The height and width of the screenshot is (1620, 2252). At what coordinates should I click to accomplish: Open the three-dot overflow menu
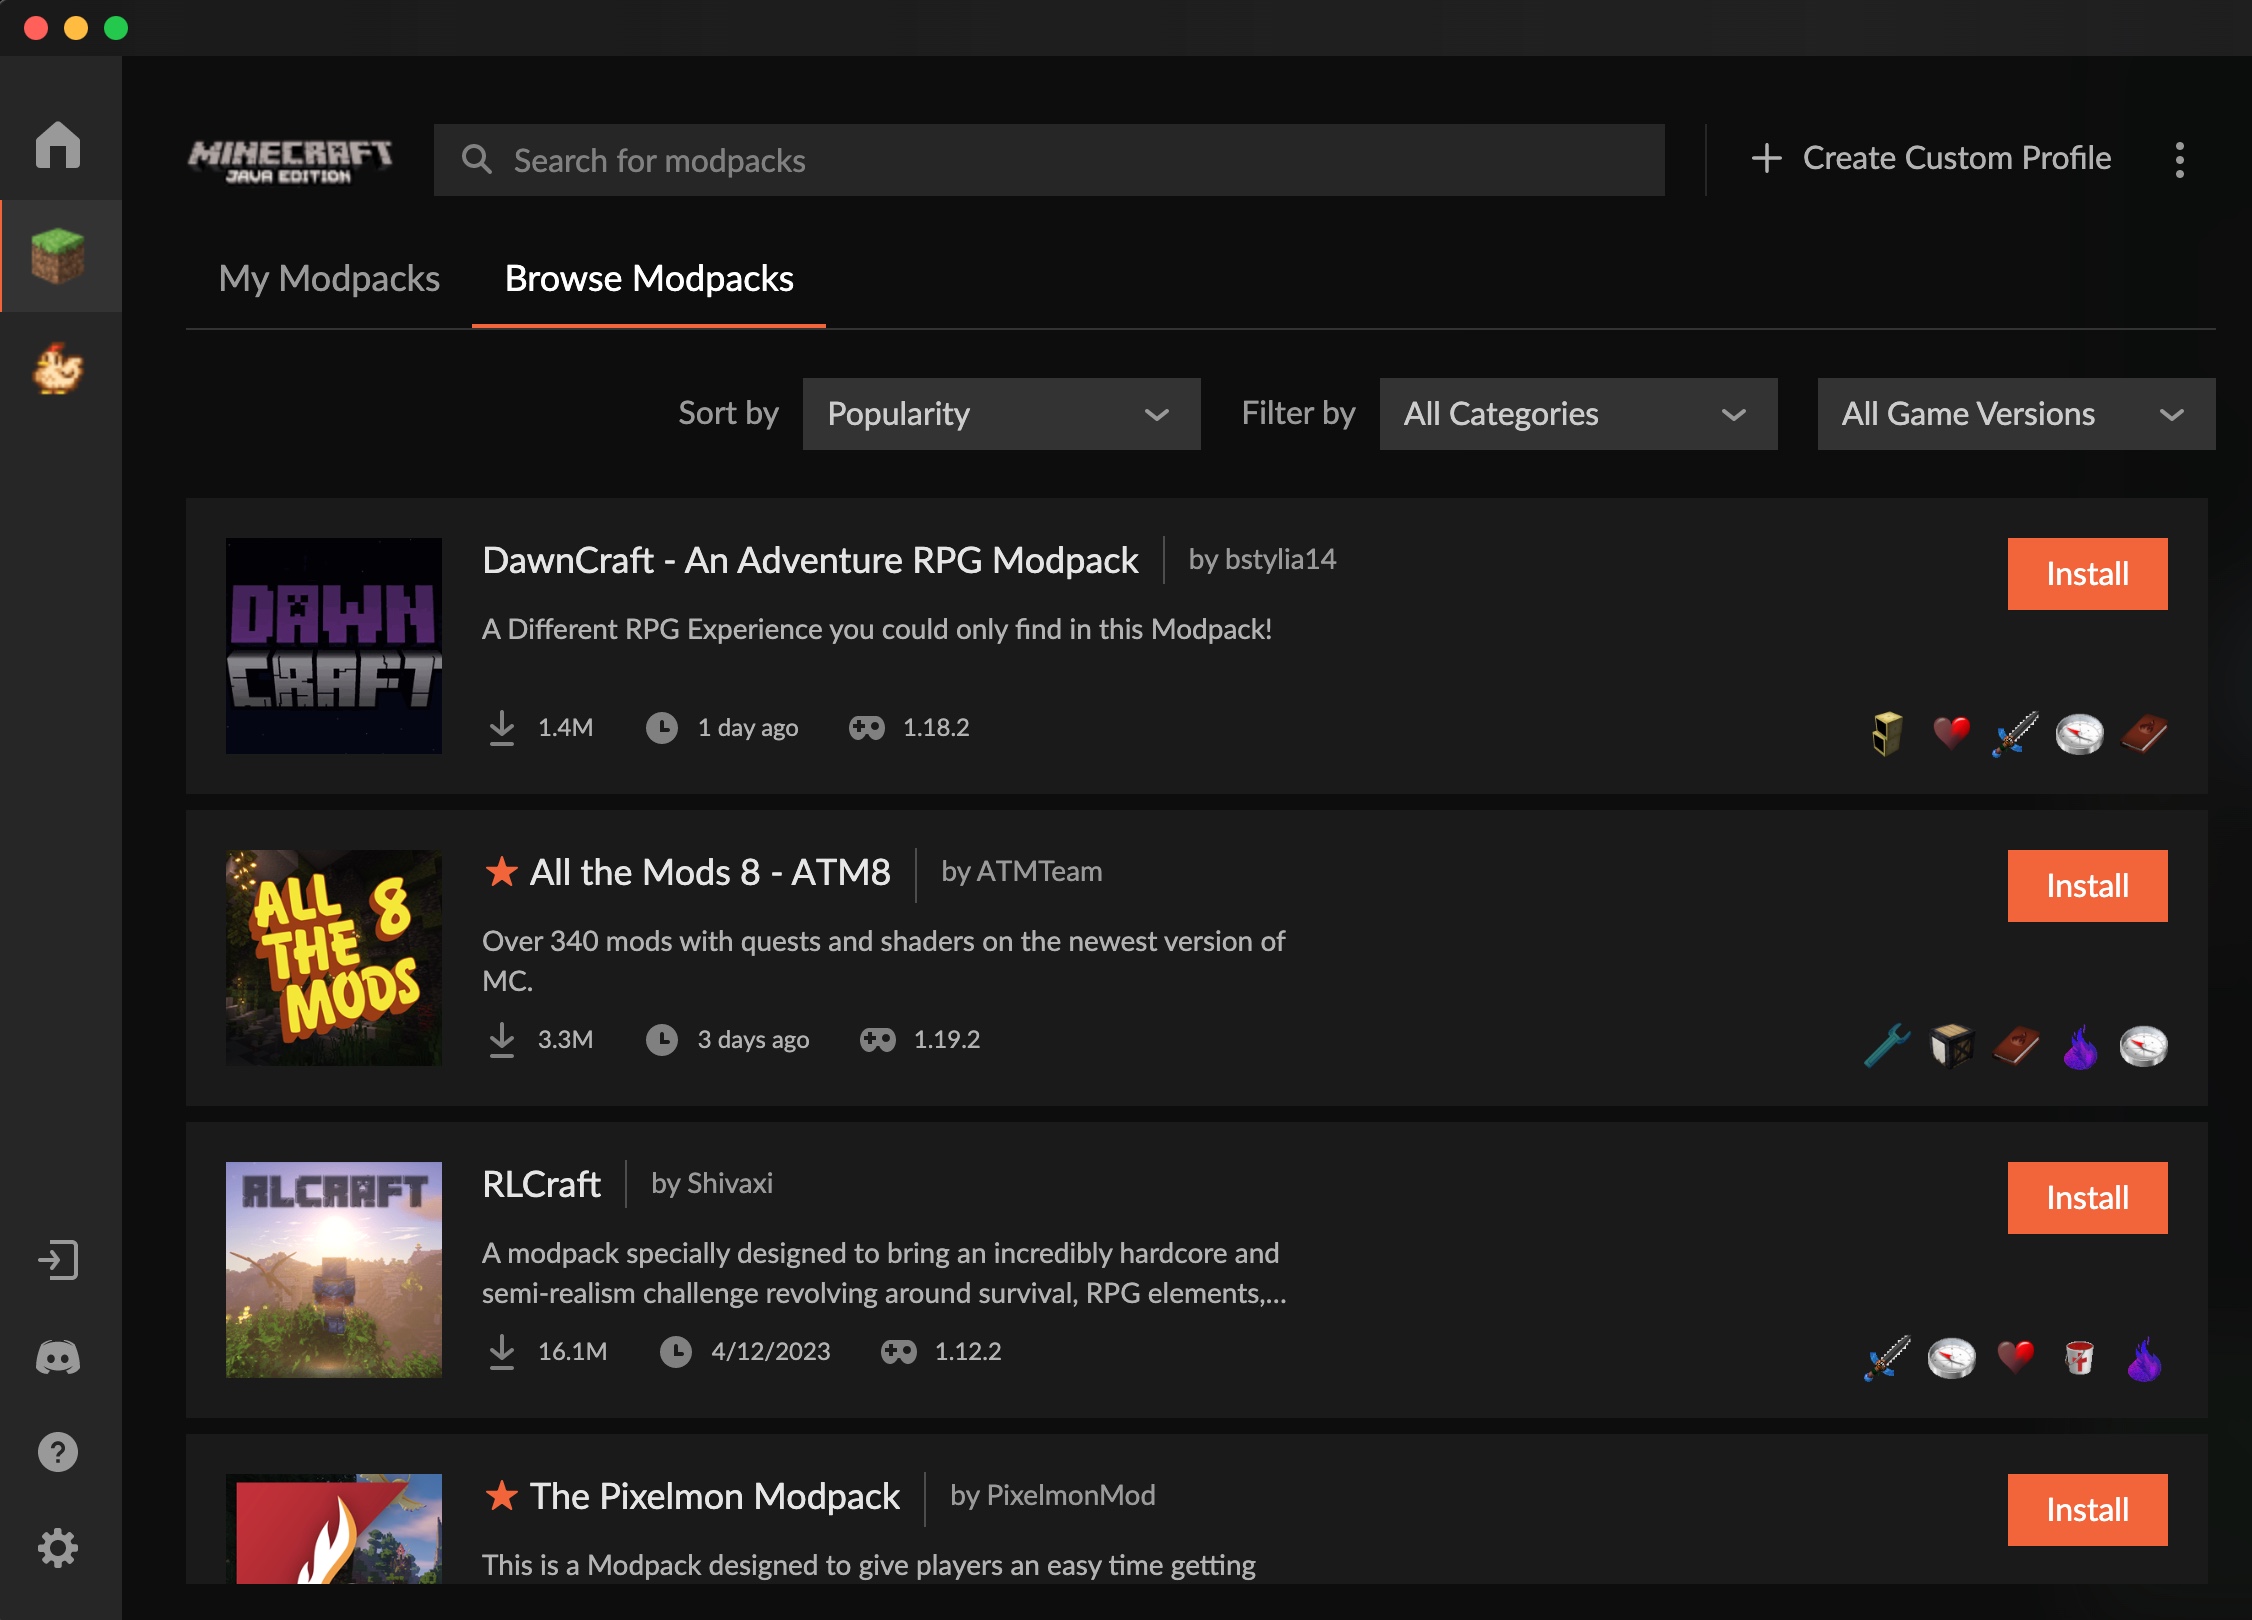(2180, 158)
